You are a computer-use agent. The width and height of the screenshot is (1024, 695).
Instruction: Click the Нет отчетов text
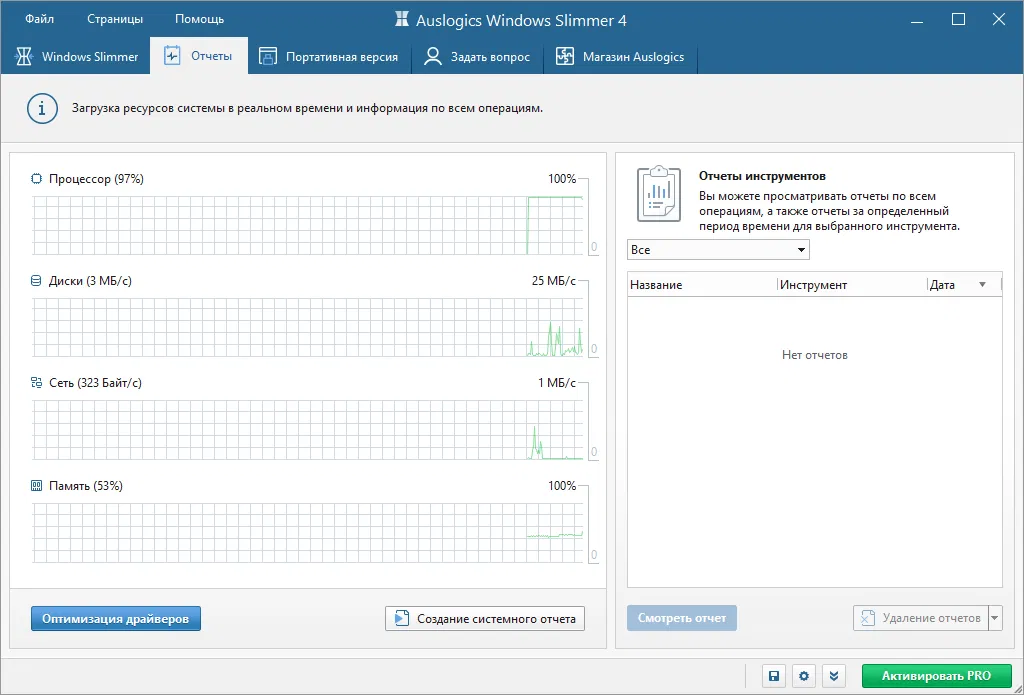tap(814, 355)
